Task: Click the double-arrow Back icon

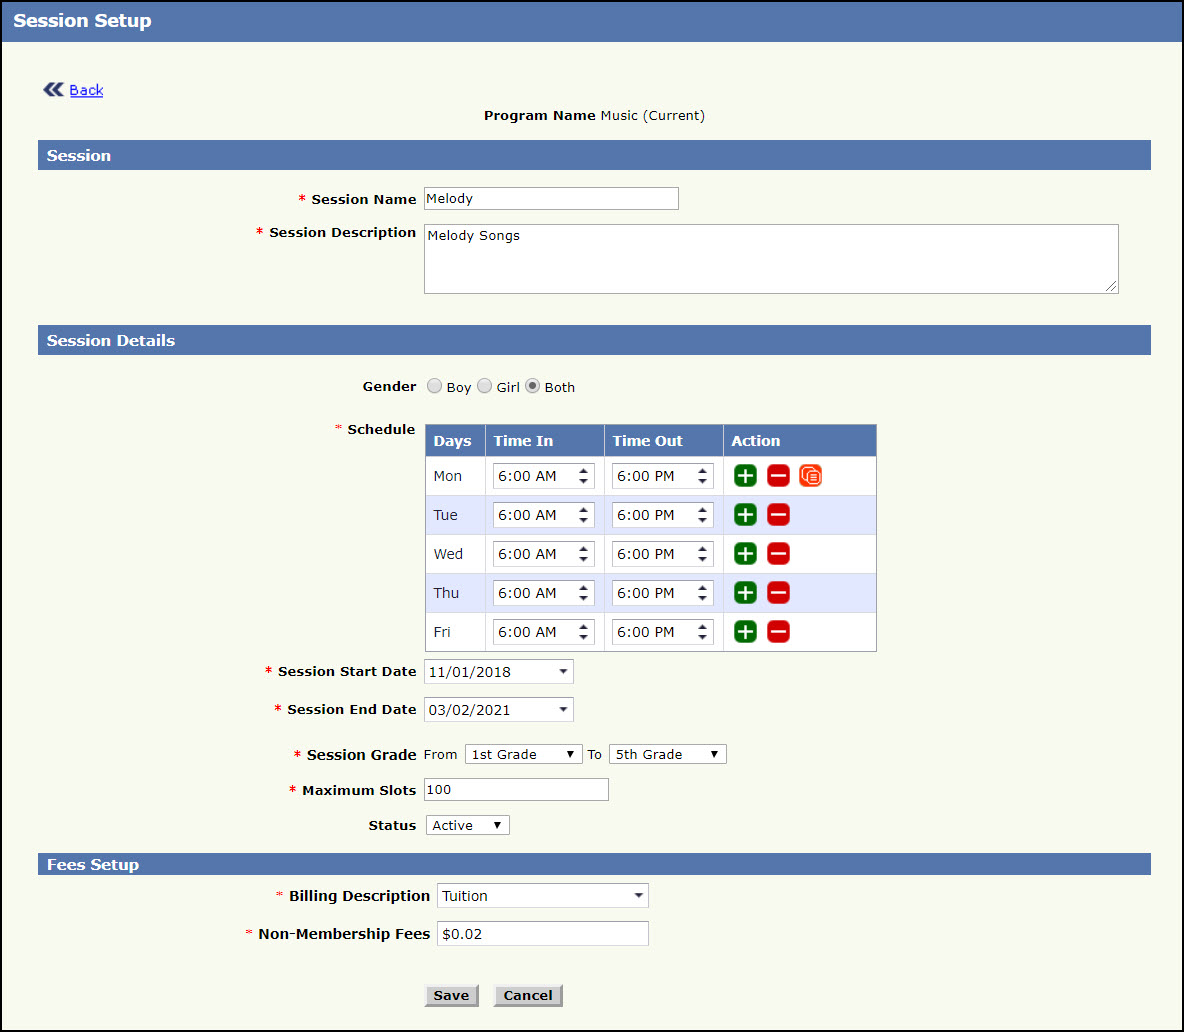Action: coord(53,90)
